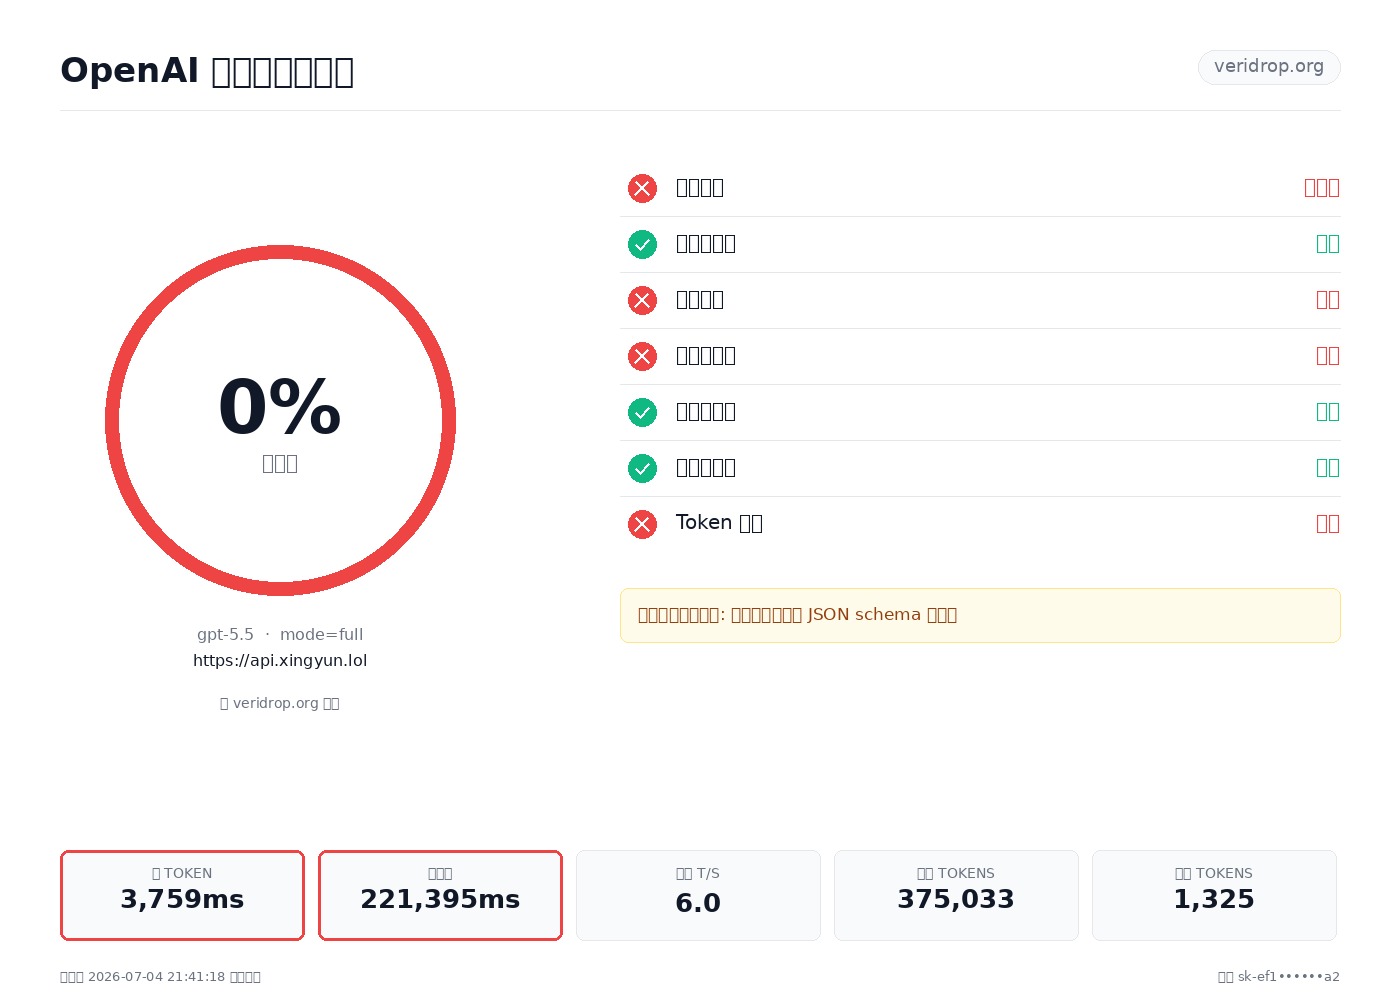1400x1000 pixels.
Task: Click the red status text on the Token row
Action: point(1327,524)
